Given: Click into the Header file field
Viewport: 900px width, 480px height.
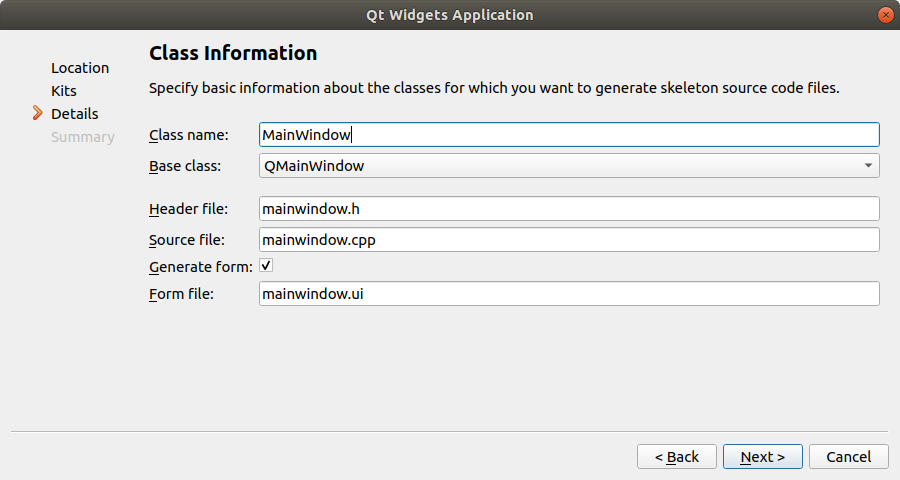Looking at the screenshot, I should click(568, 209).
